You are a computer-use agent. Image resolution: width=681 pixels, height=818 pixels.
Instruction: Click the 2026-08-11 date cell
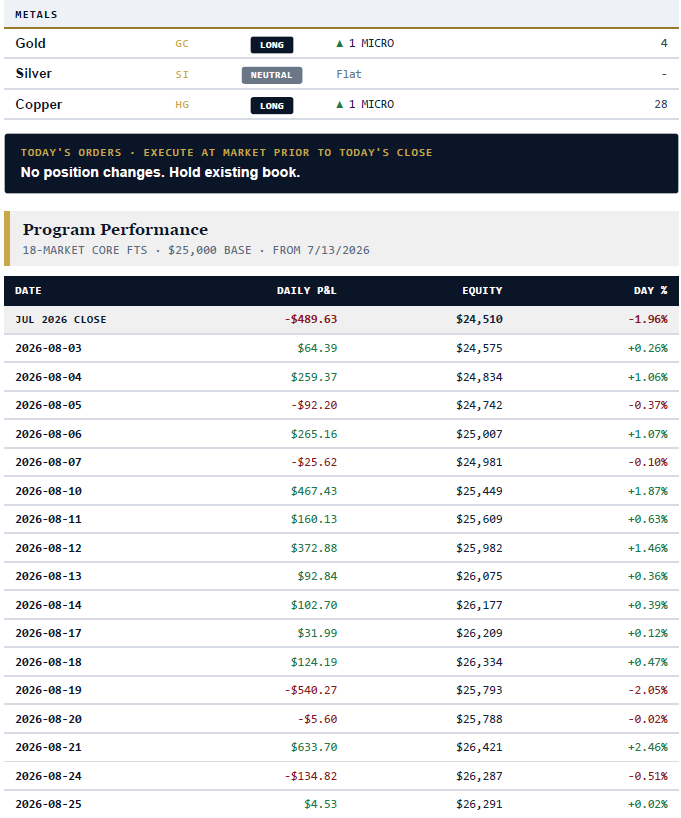pyautogui.click(x=49, y=520)
